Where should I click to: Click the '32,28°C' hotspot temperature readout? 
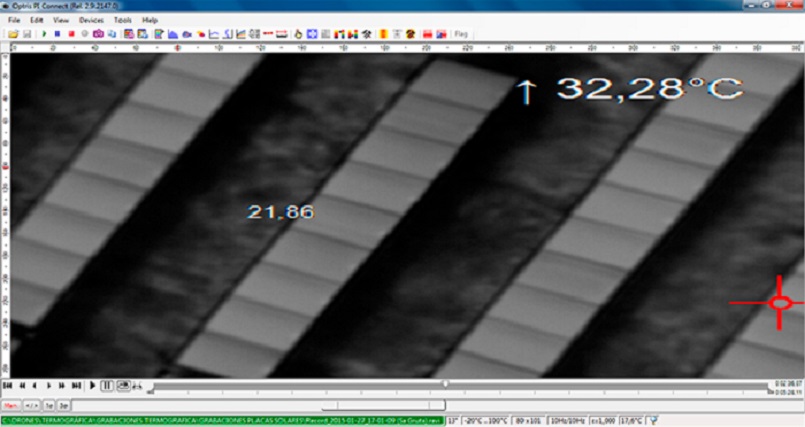[649, 88]
